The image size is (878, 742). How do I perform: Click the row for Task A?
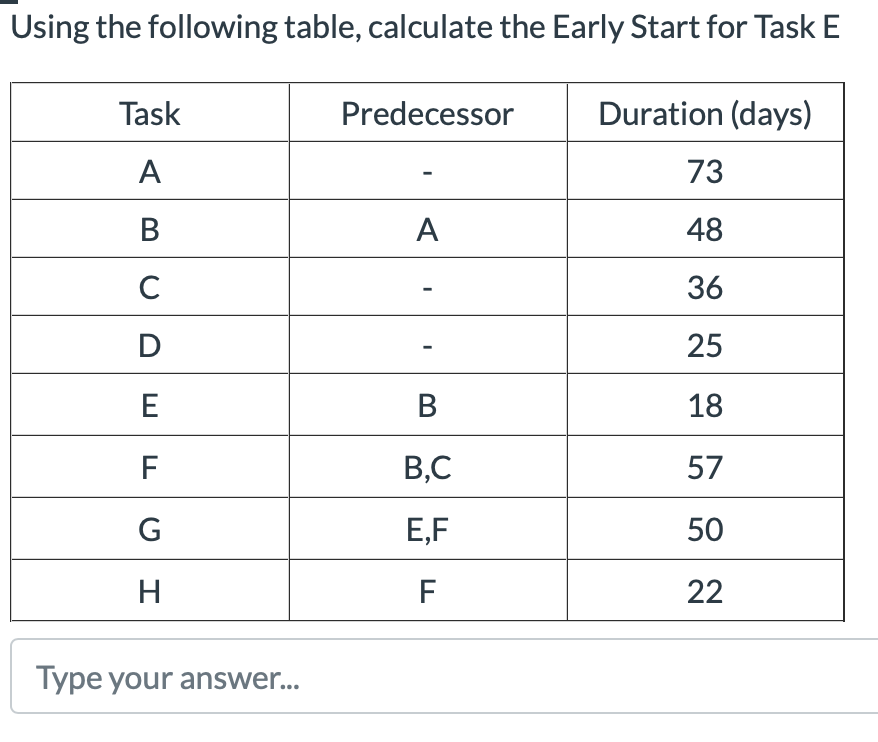point(149,170)
